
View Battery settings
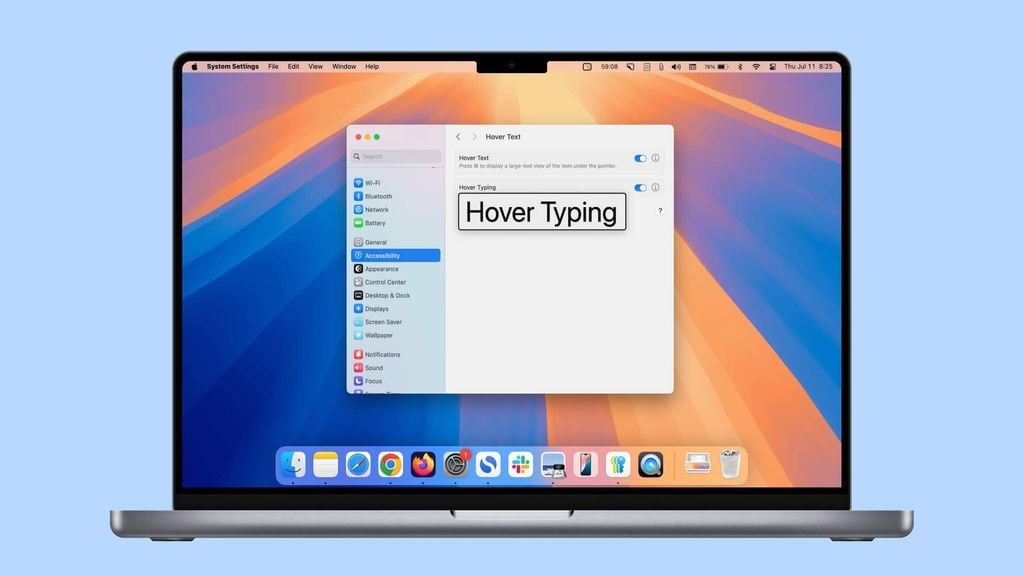(378, 223)
